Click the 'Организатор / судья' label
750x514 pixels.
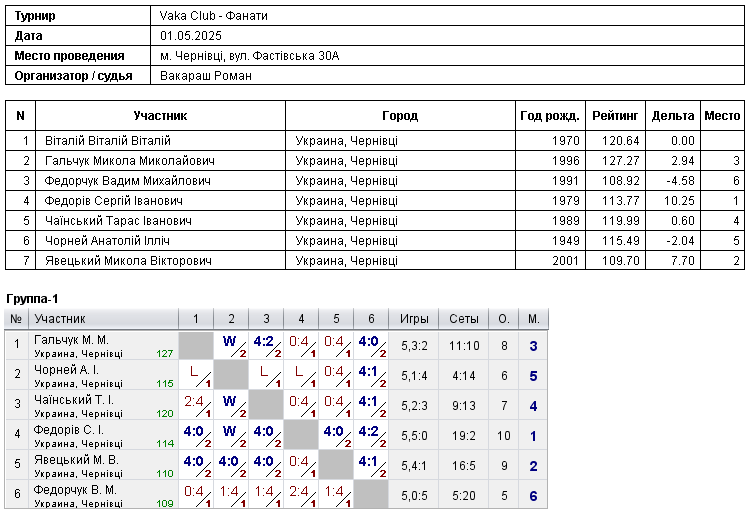pos(73,76)
